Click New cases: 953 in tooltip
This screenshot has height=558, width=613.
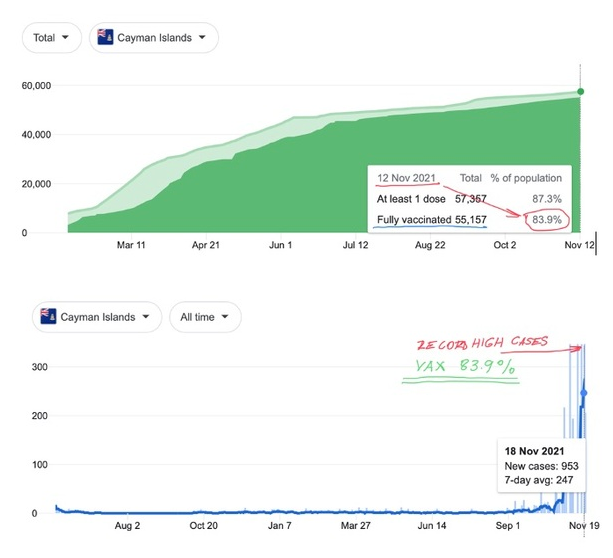(x=541, y=467)
